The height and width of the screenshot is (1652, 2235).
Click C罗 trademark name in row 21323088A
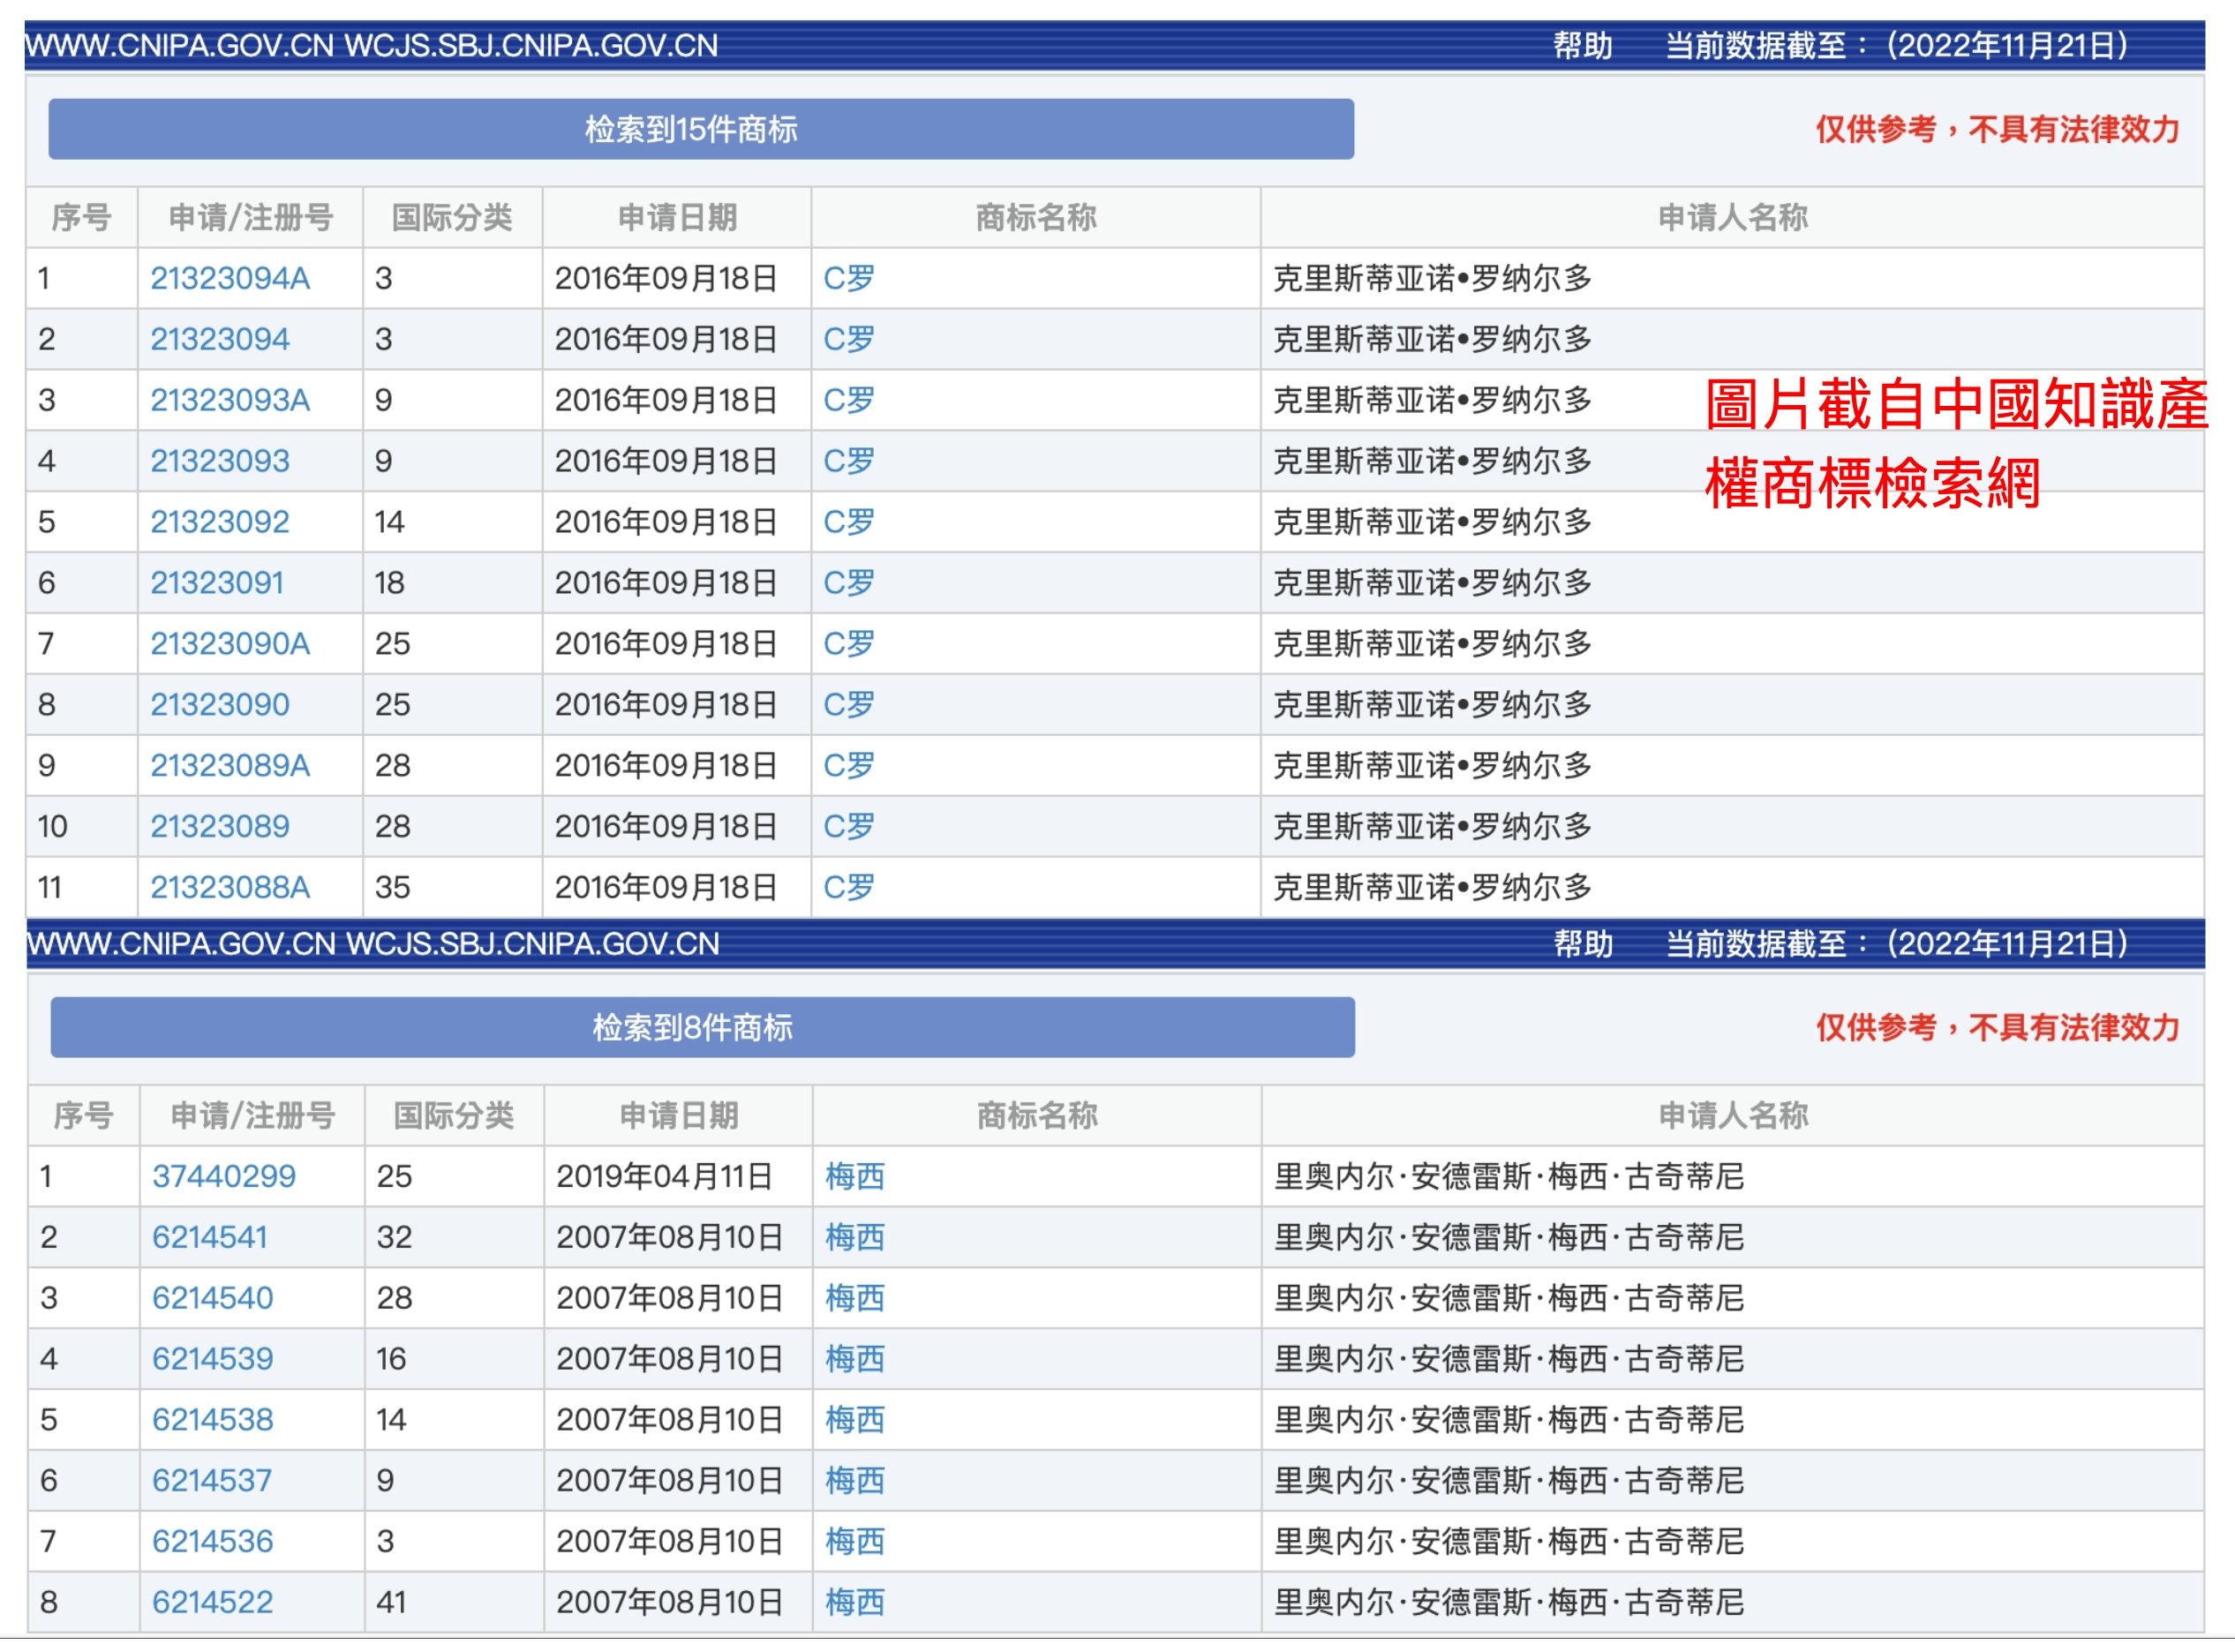click(849, 888)
